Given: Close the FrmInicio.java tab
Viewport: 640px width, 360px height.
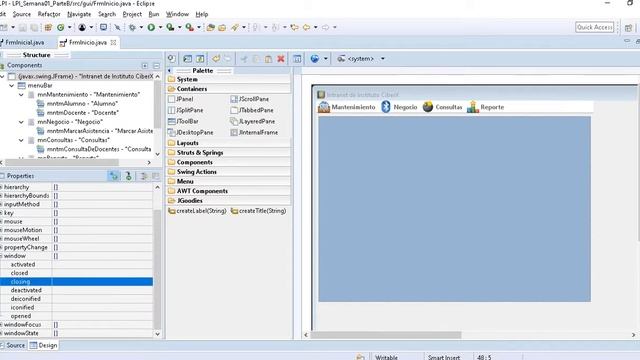Looking at the screenshot, I should click(113, 42).
